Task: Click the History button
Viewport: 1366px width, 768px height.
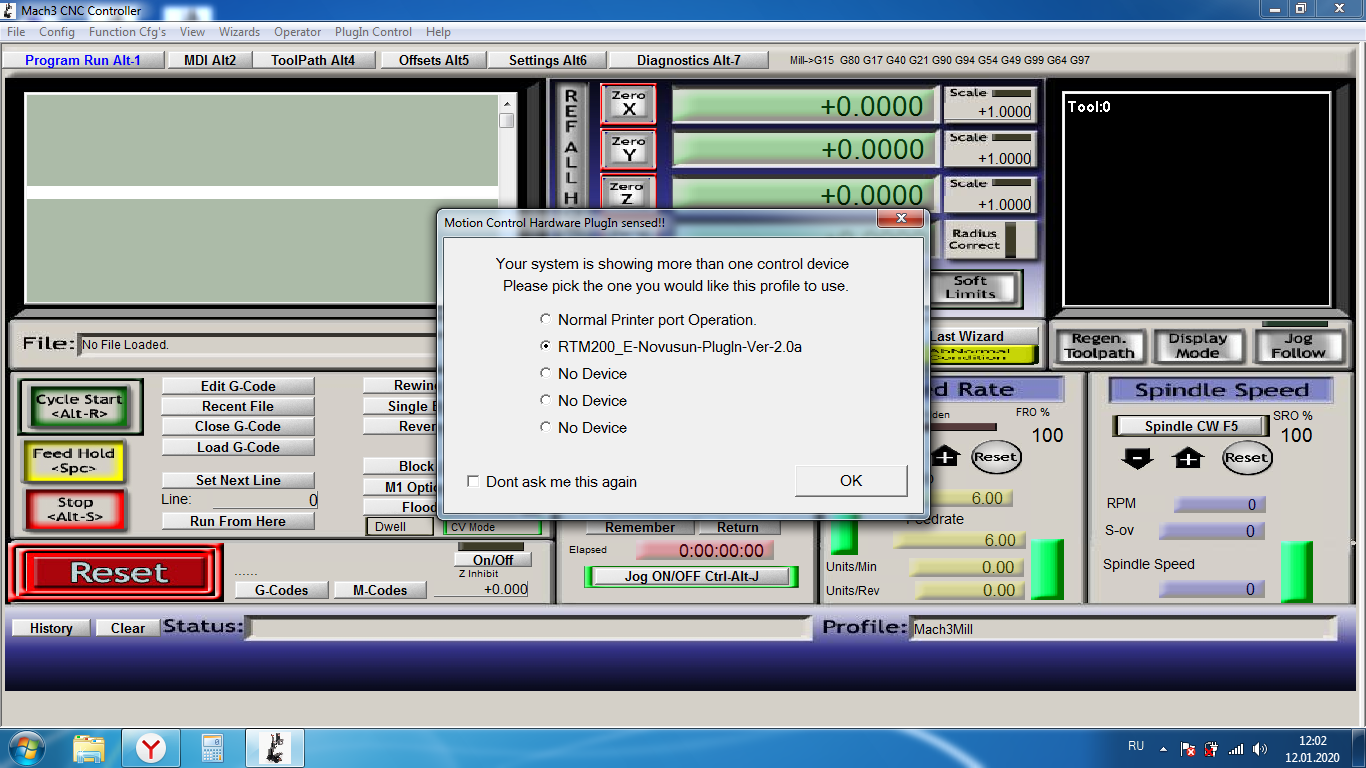Action: coord(51,628)
